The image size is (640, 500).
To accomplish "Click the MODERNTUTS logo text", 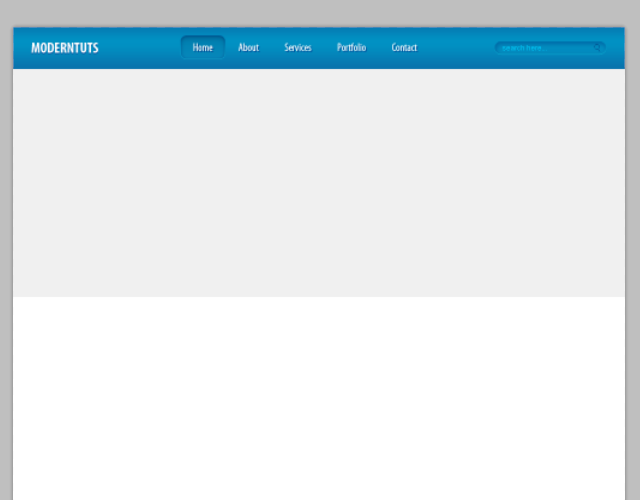I will pos(64,48).
